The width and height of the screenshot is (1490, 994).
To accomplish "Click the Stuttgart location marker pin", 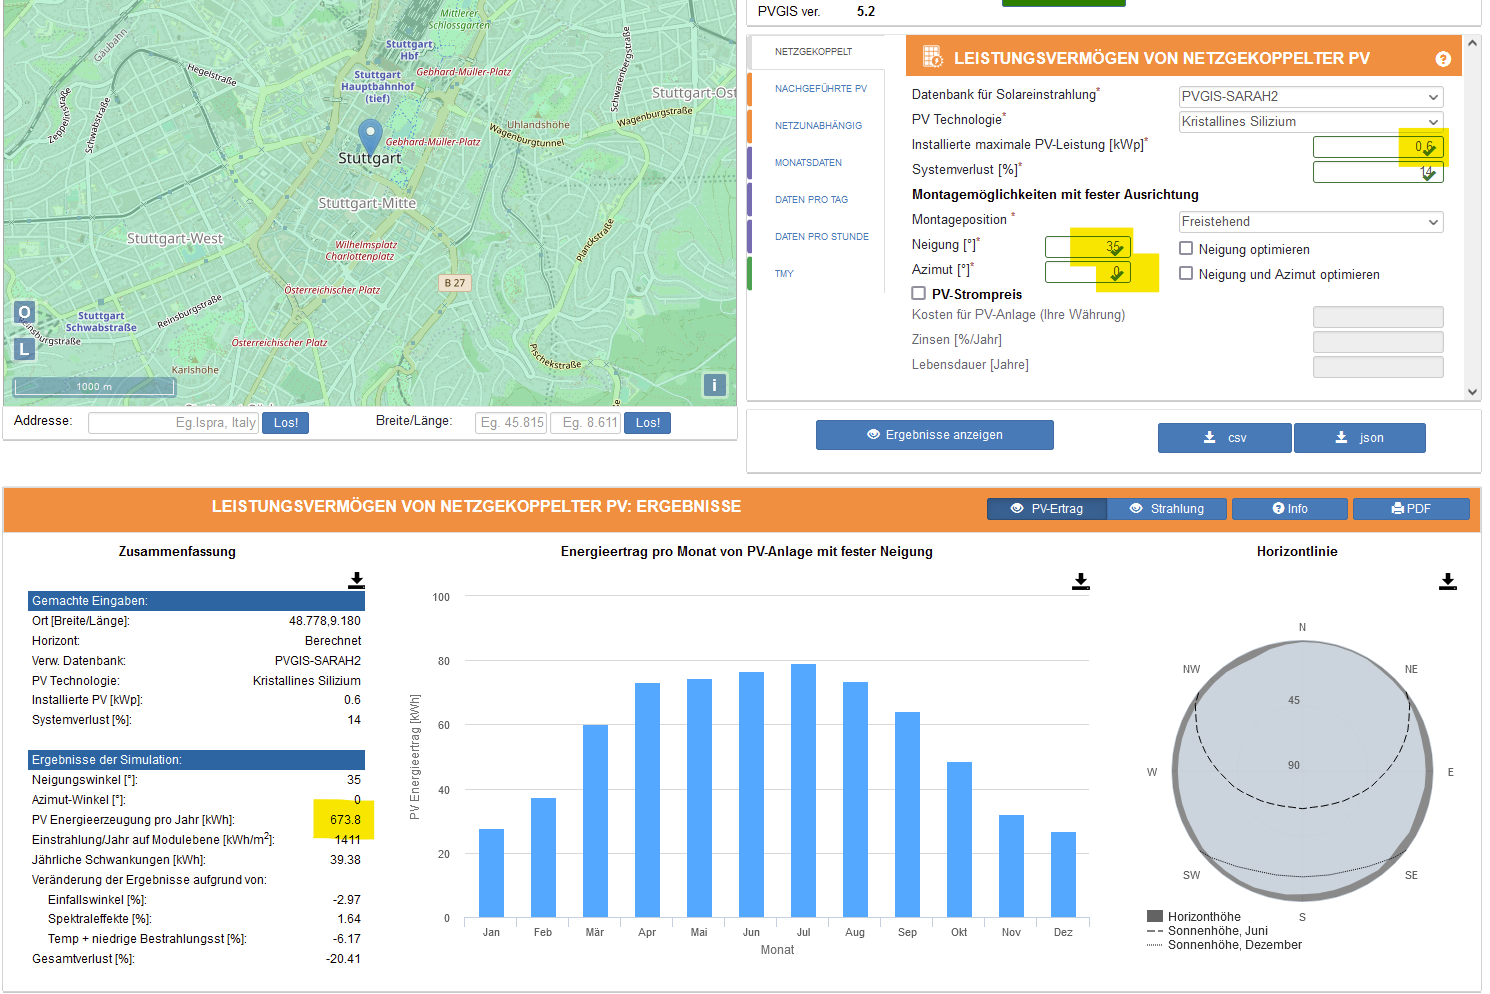I will [370, 135].
